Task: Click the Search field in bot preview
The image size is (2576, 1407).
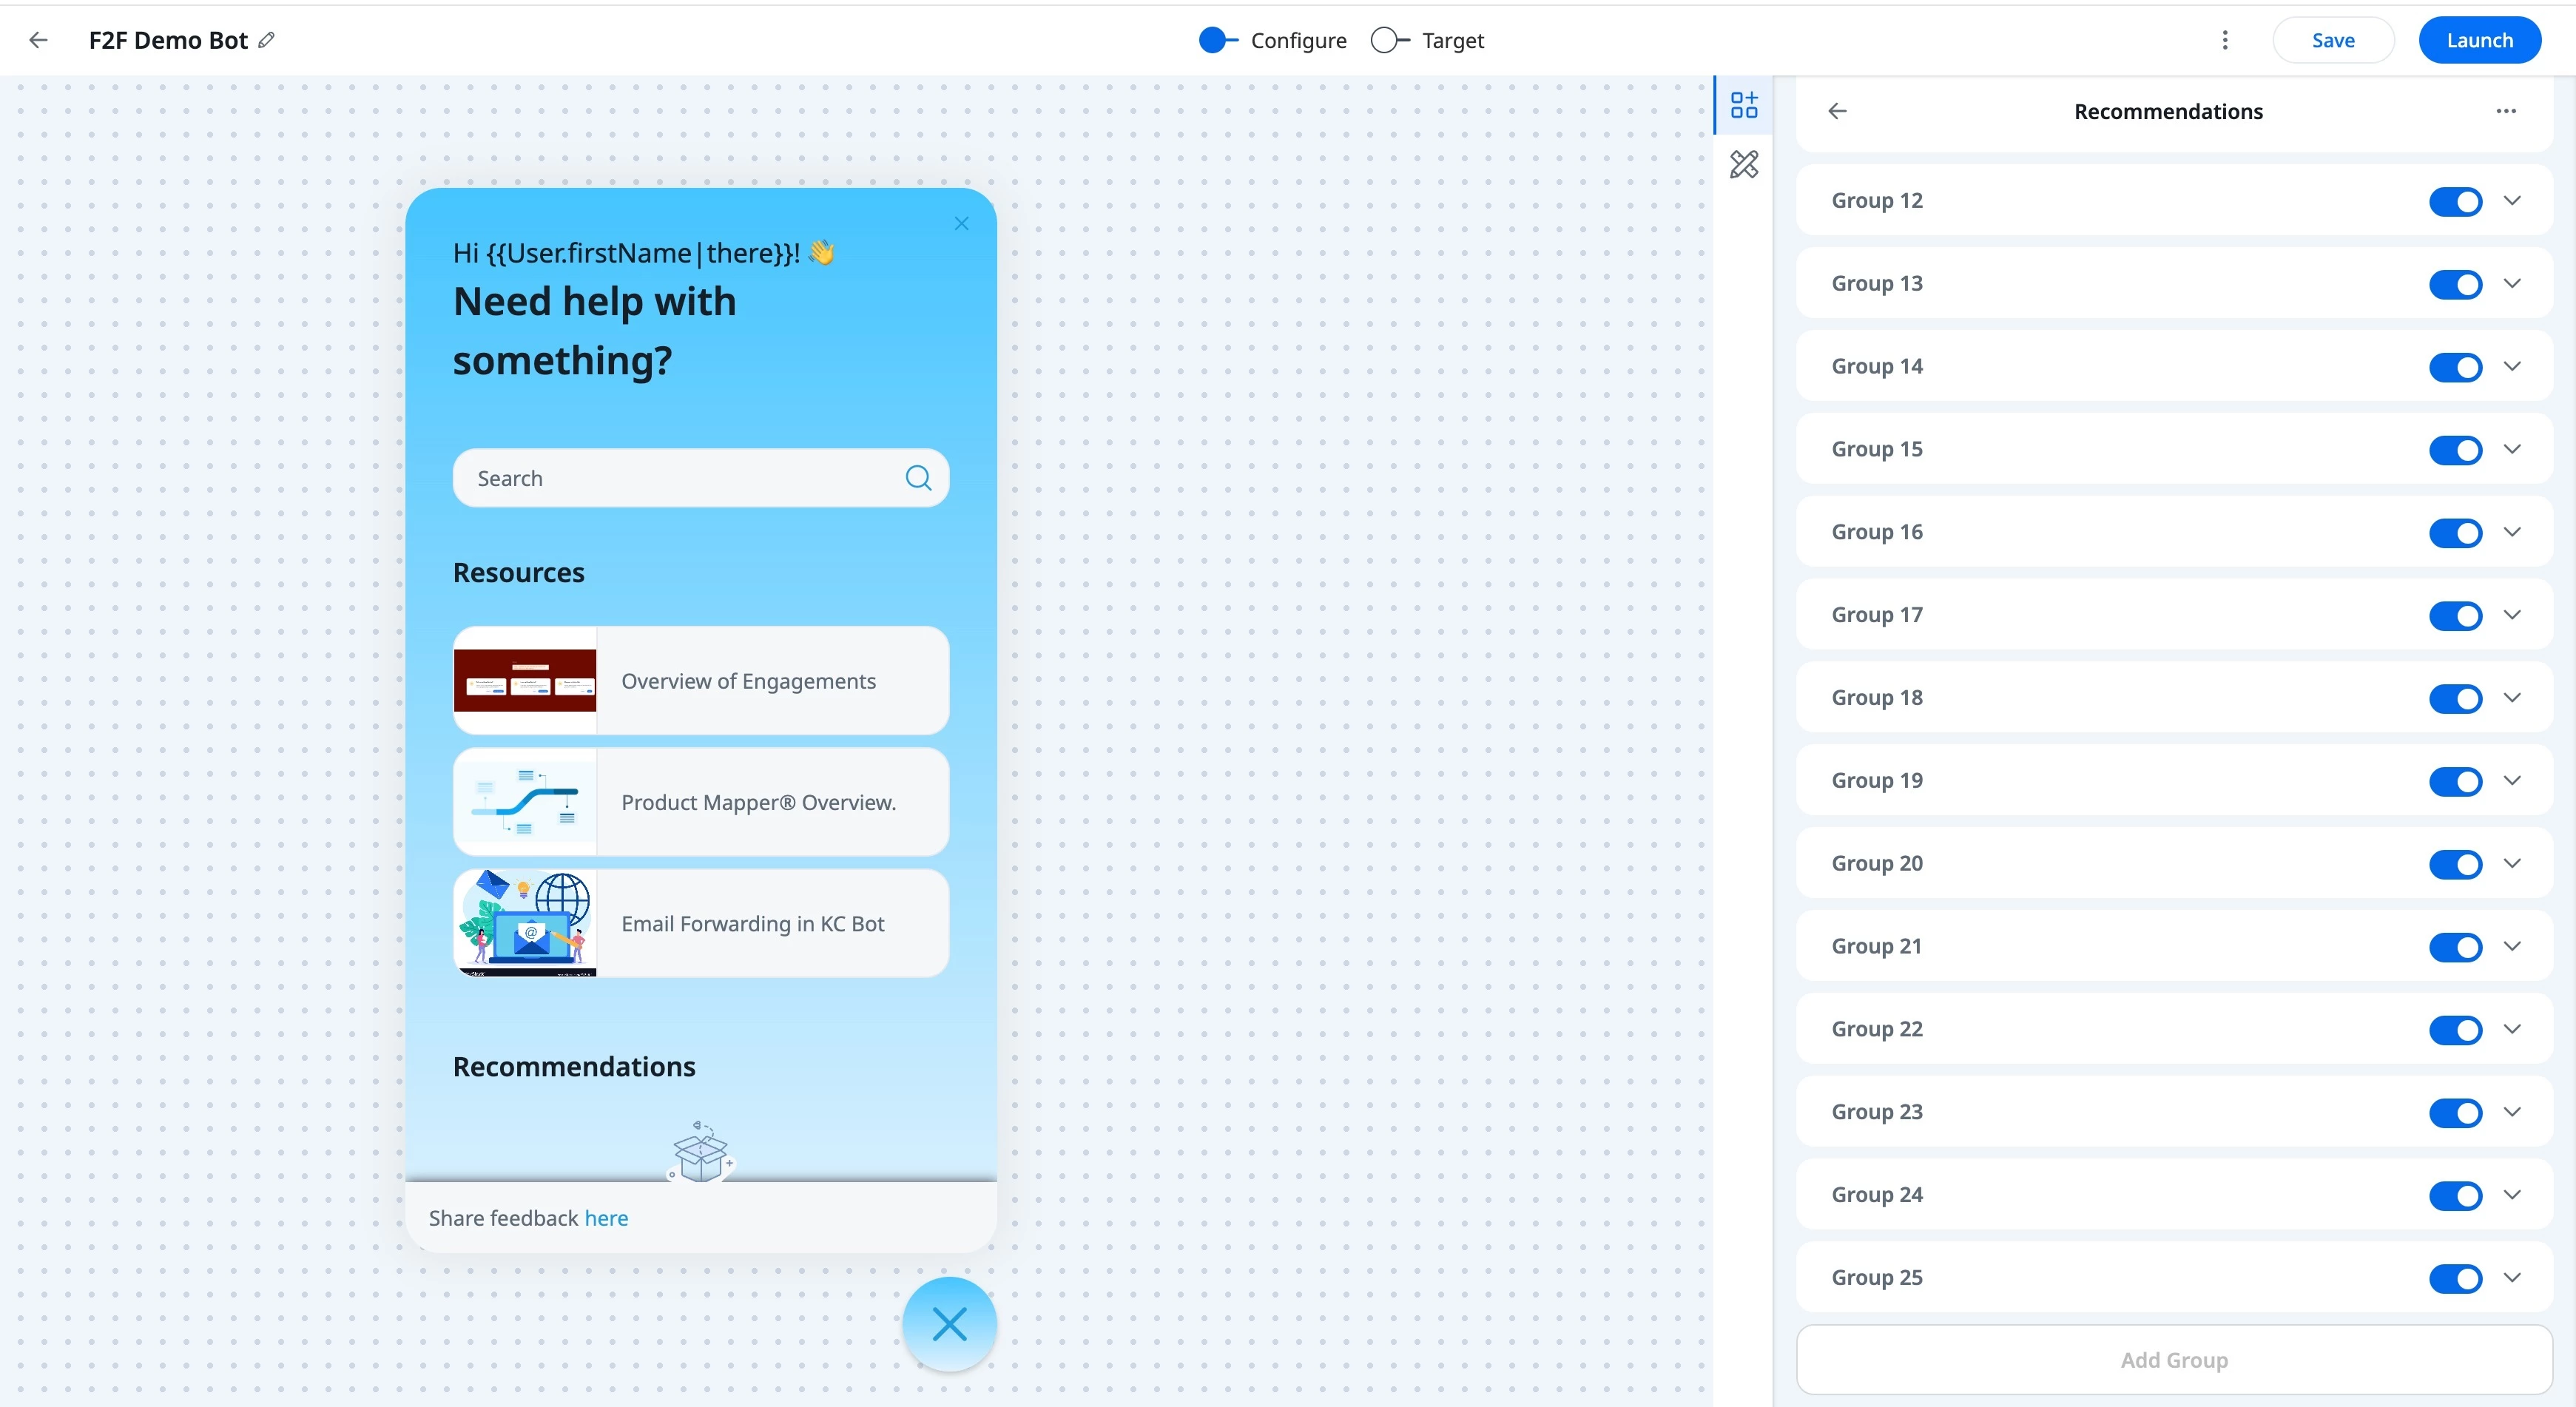Action: point(700,478)
